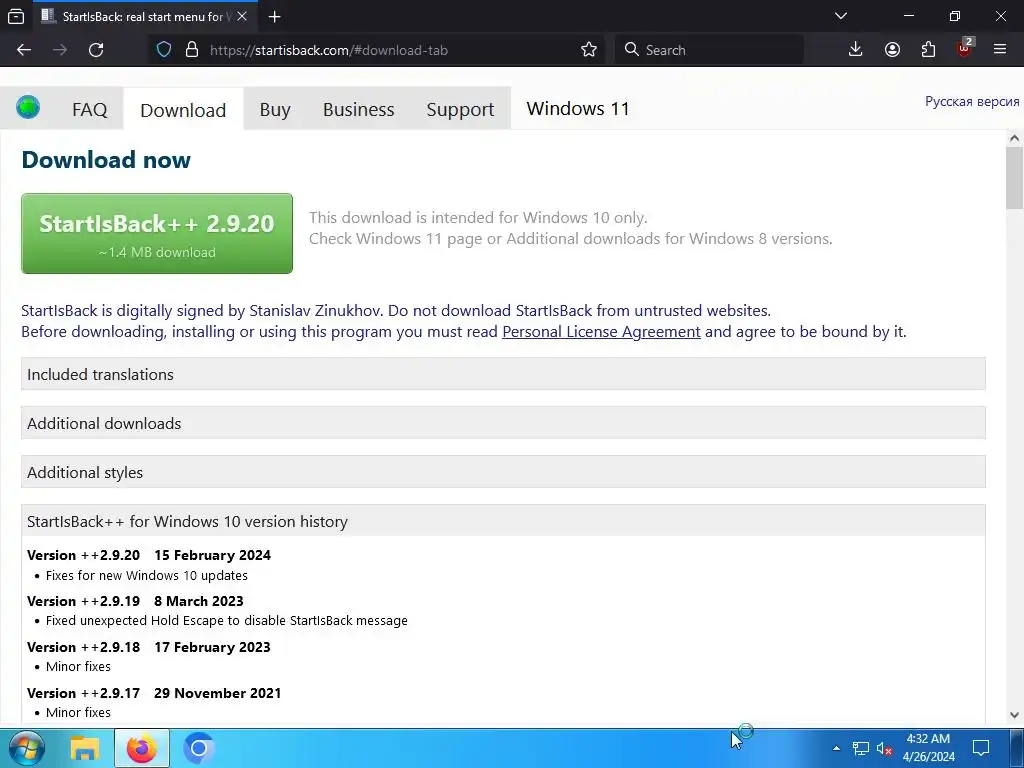Click the forward navigation arrow

coord(60,50)
